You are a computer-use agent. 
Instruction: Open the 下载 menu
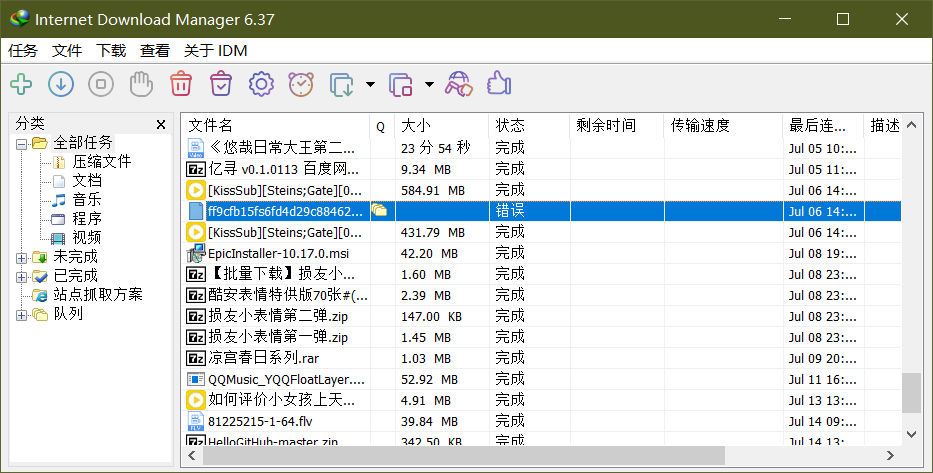(111, 51)
